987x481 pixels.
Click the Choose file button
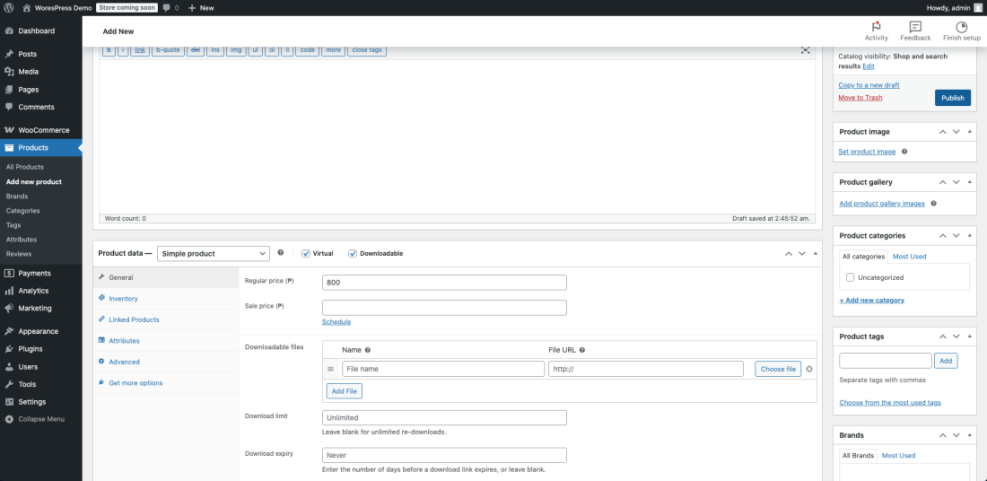click(778, 369)
